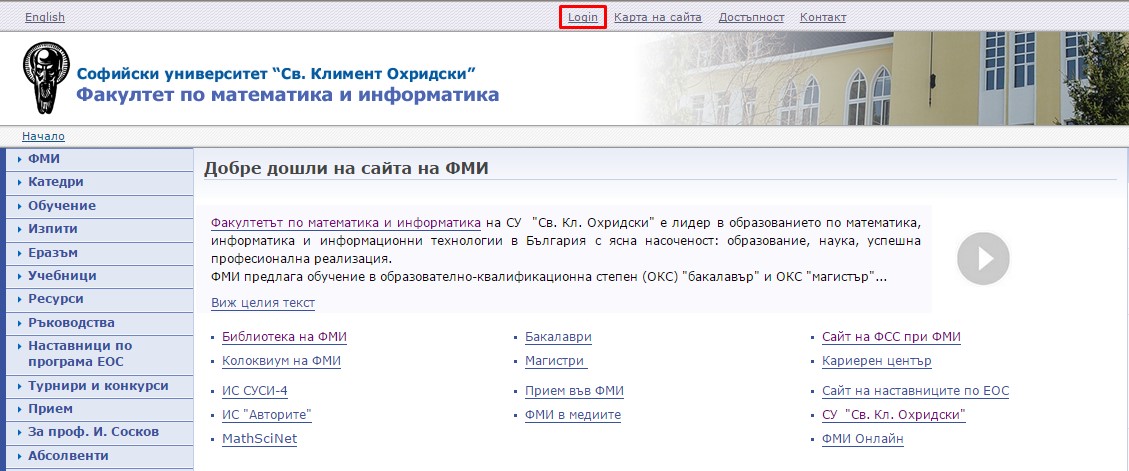Expand the Ръководства sidebar menu item

point(99,323)
